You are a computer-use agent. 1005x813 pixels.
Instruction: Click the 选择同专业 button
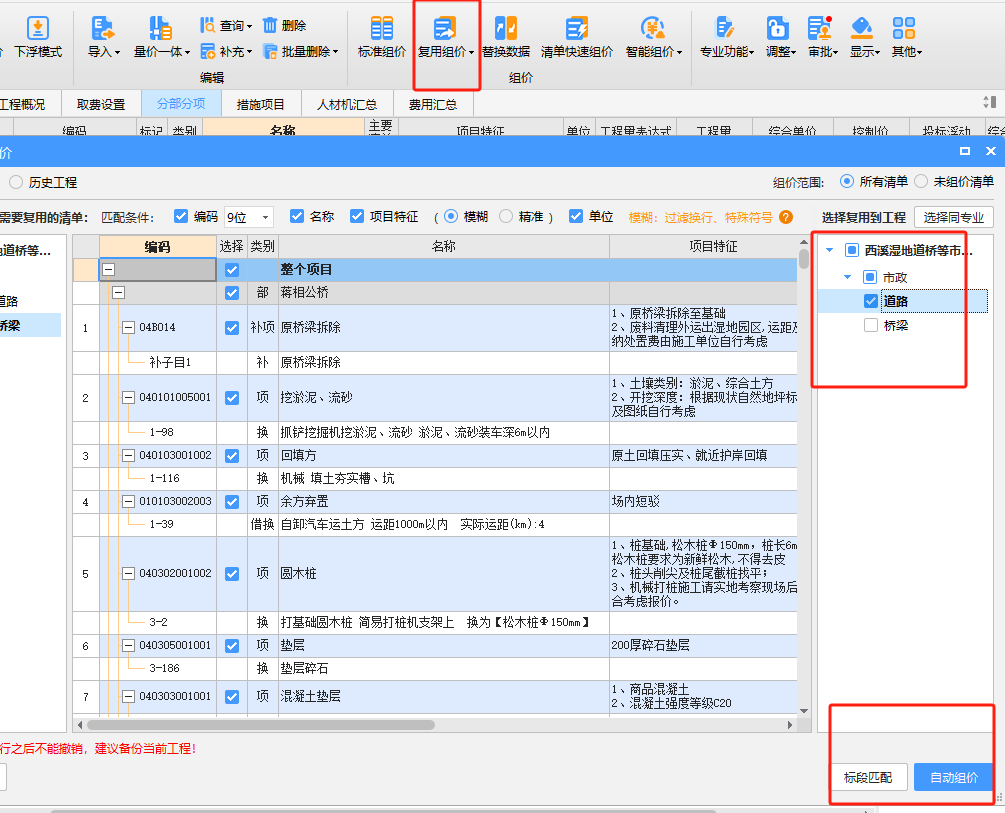(x=954, y=217)
